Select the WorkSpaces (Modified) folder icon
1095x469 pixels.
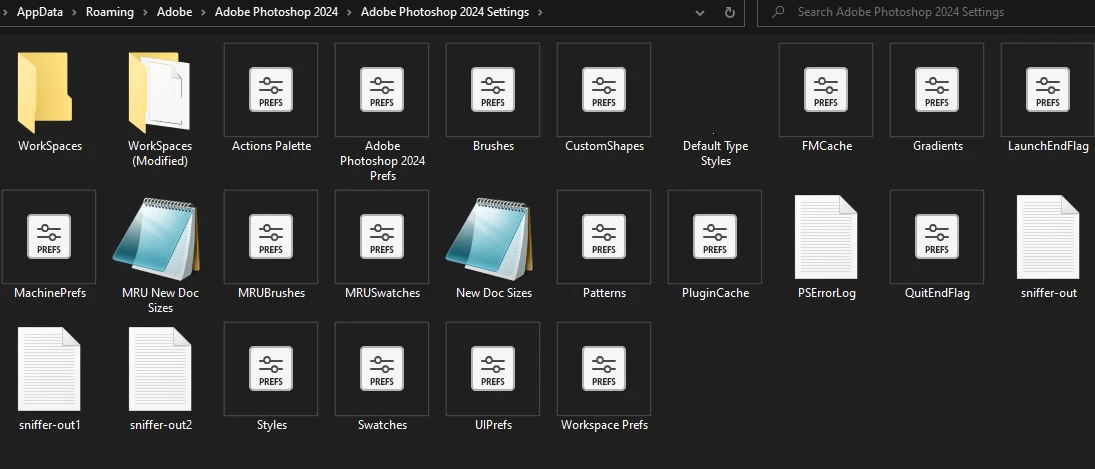tap(159, 92)
